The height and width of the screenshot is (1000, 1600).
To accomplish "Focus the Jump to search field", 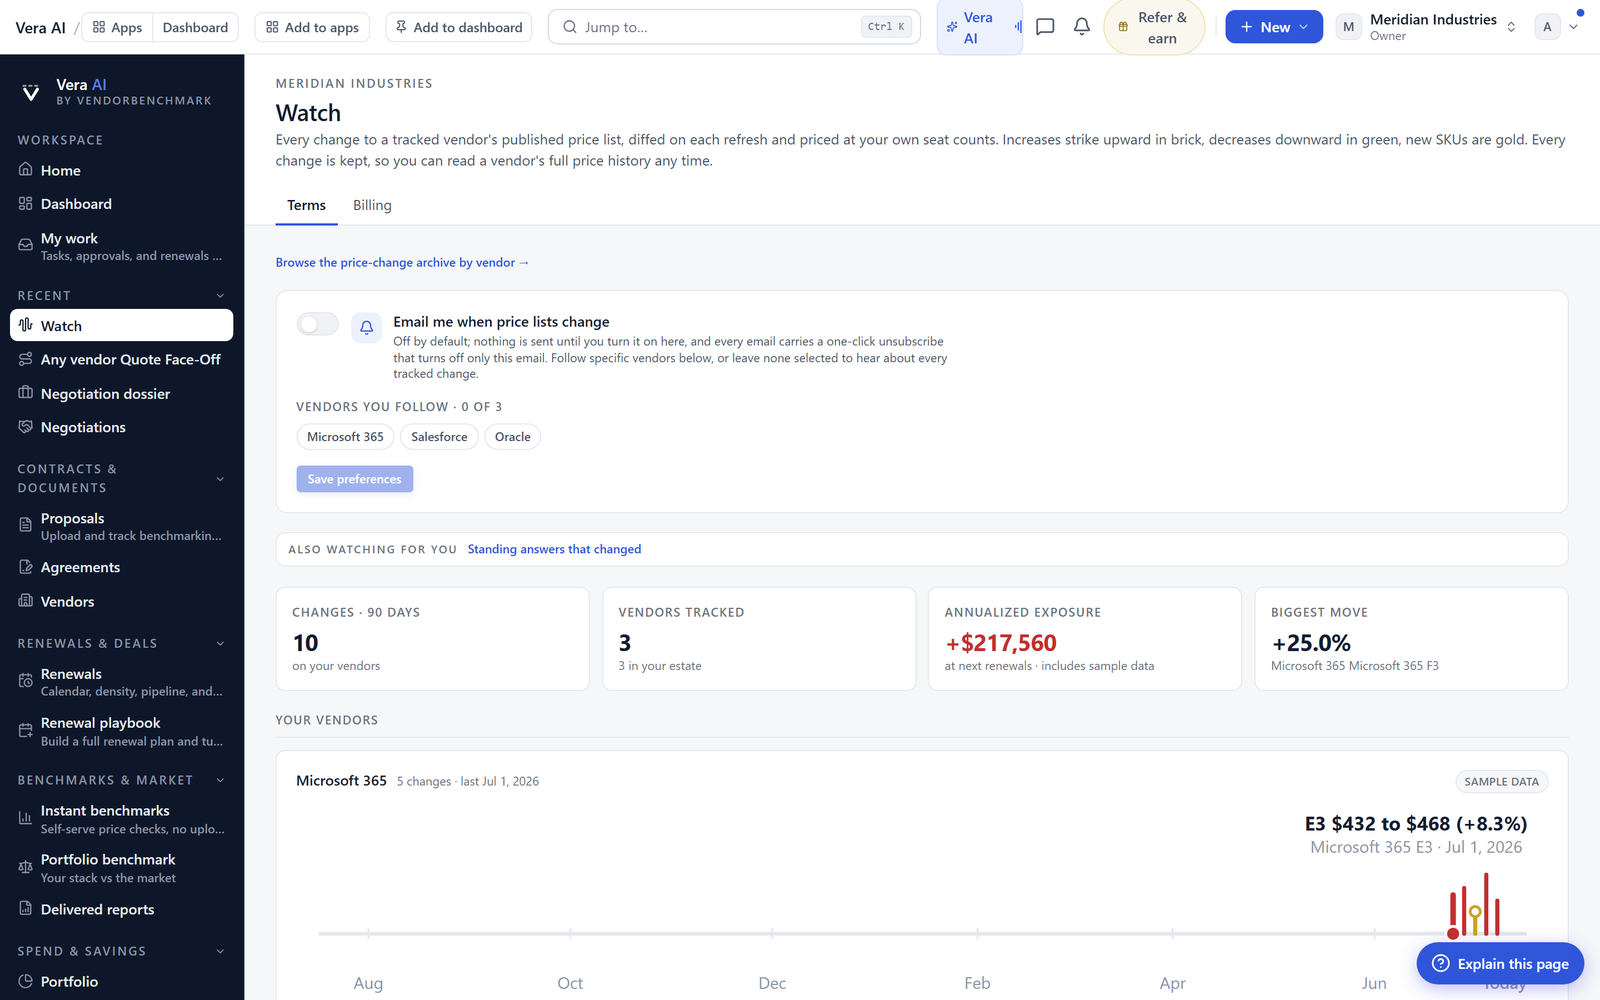I will click(x=734, y=27).
